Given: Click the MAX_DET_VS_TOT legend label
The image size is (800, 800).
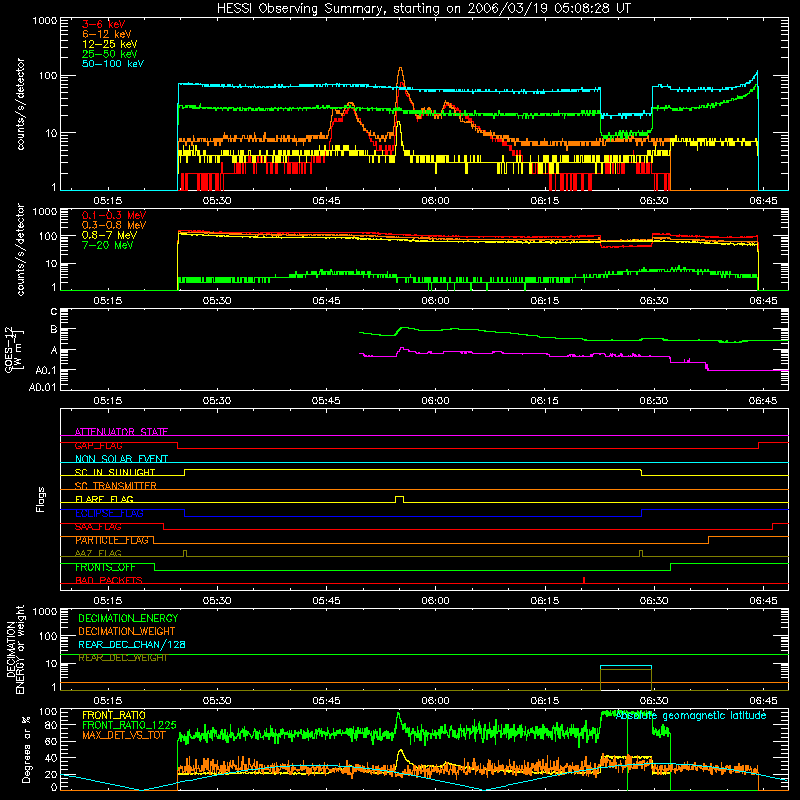Looking at the screenshot, I should pos(123,735).
